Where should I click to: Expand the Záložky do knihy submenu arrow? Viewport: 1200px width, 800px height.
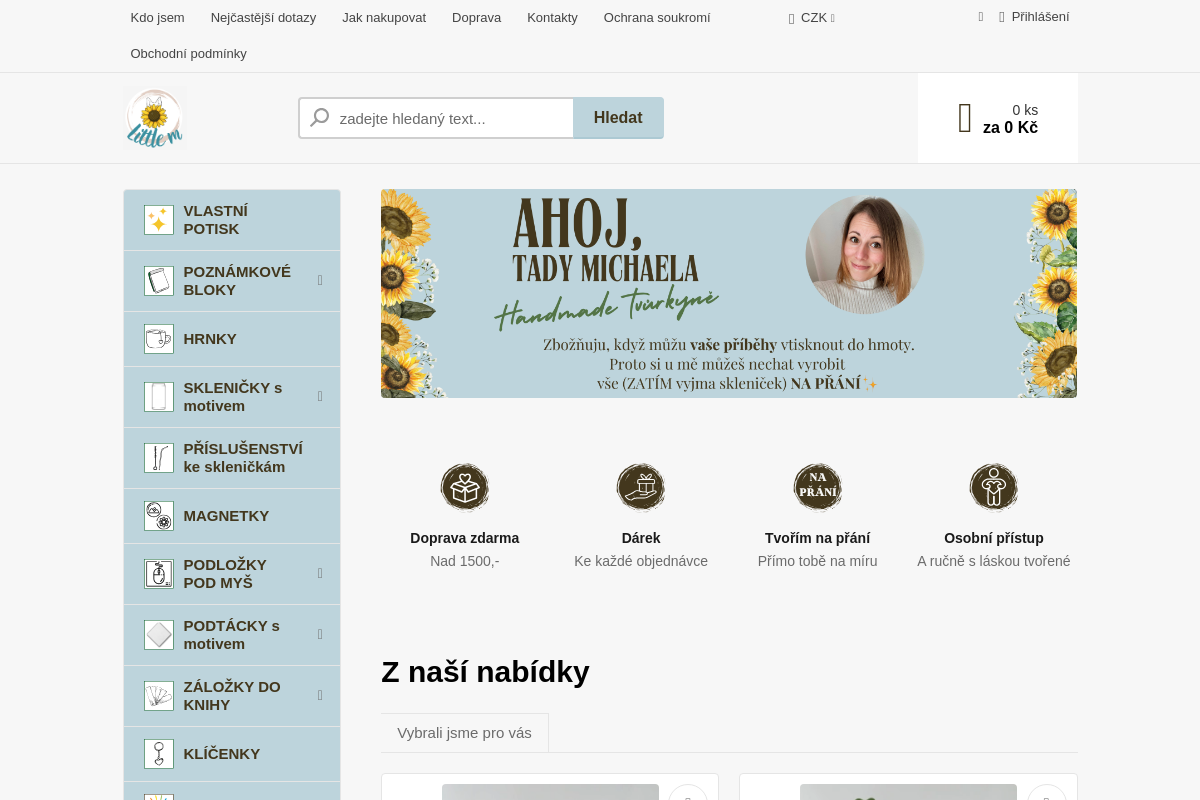coord(320,695)
